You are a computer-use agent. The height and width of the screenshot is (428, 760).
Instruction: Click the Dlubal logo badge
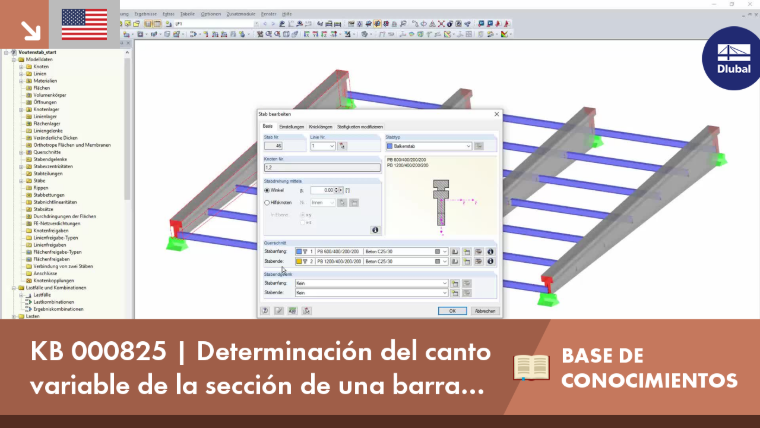pos(732,59)
